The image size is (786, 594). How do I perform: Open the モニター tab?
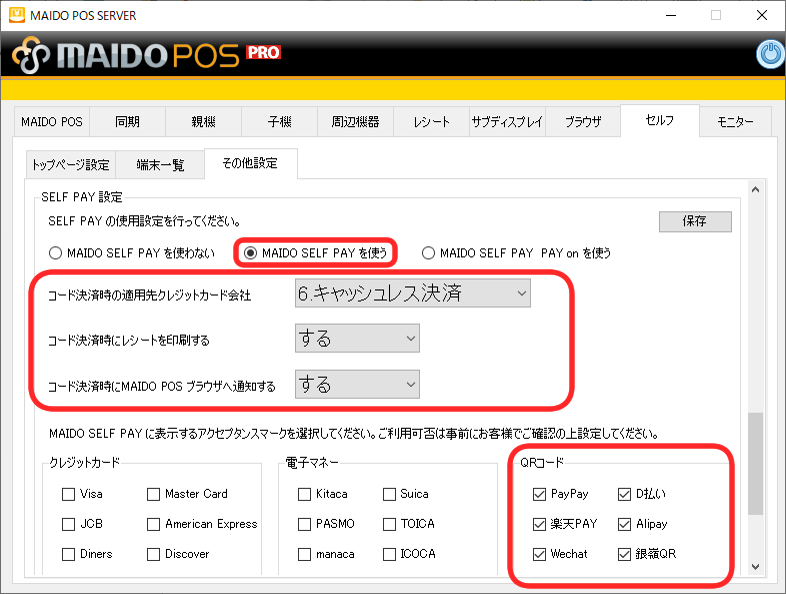[735, 122]
